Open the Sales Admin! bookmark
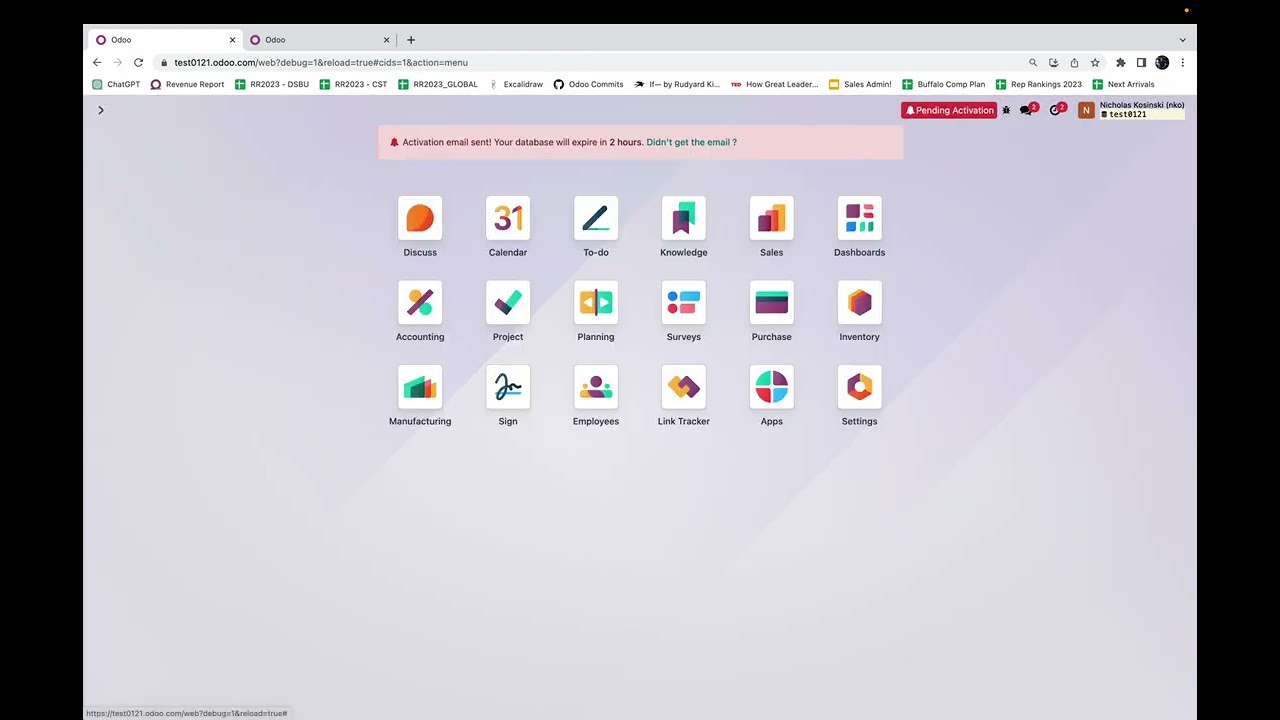The image size is (1280, 720). (x=860, y=84)
